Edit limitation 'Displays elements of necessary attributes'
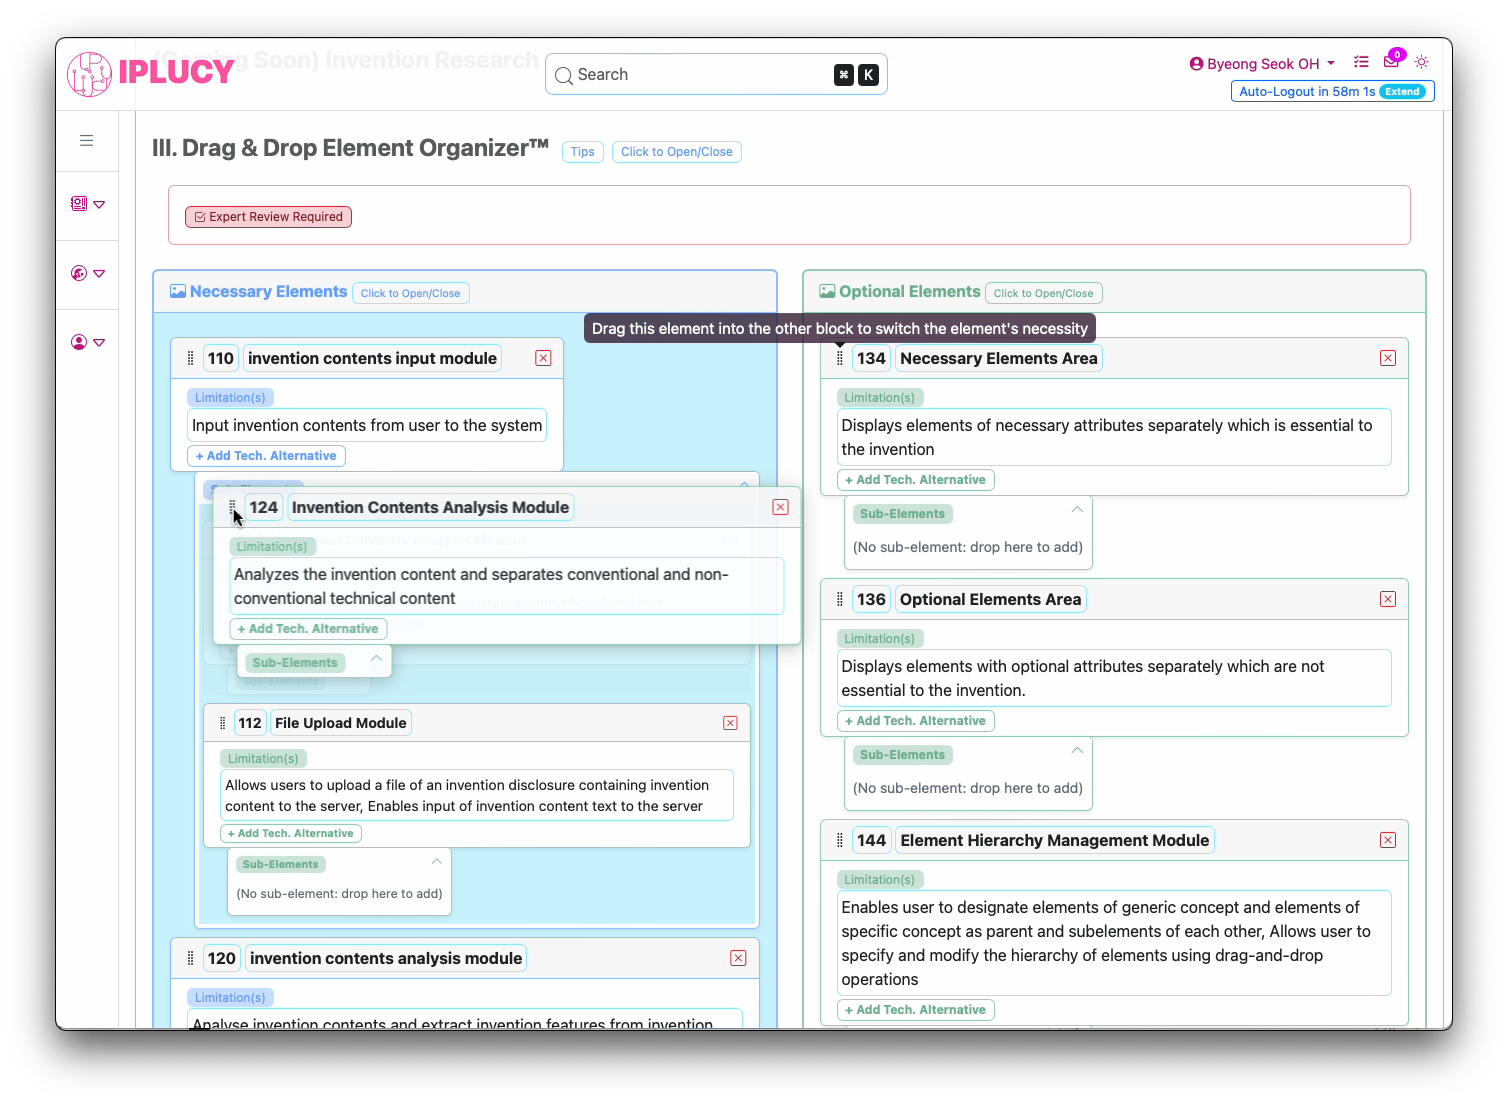Viewport: 1508px width, 1104px height. pyautogui.click(x=1114, y=437)
